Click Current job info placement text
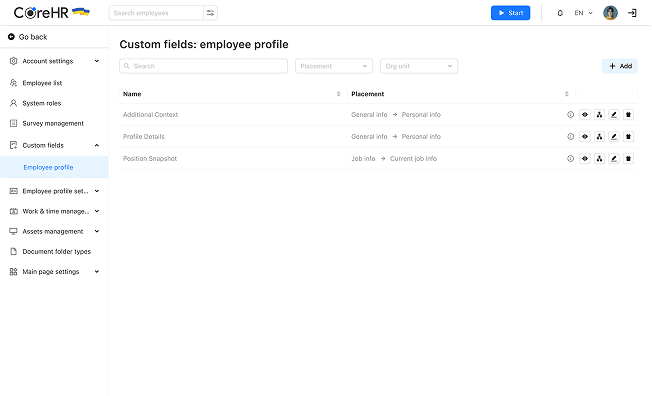 pyautogui.click(x=413, y=158)
